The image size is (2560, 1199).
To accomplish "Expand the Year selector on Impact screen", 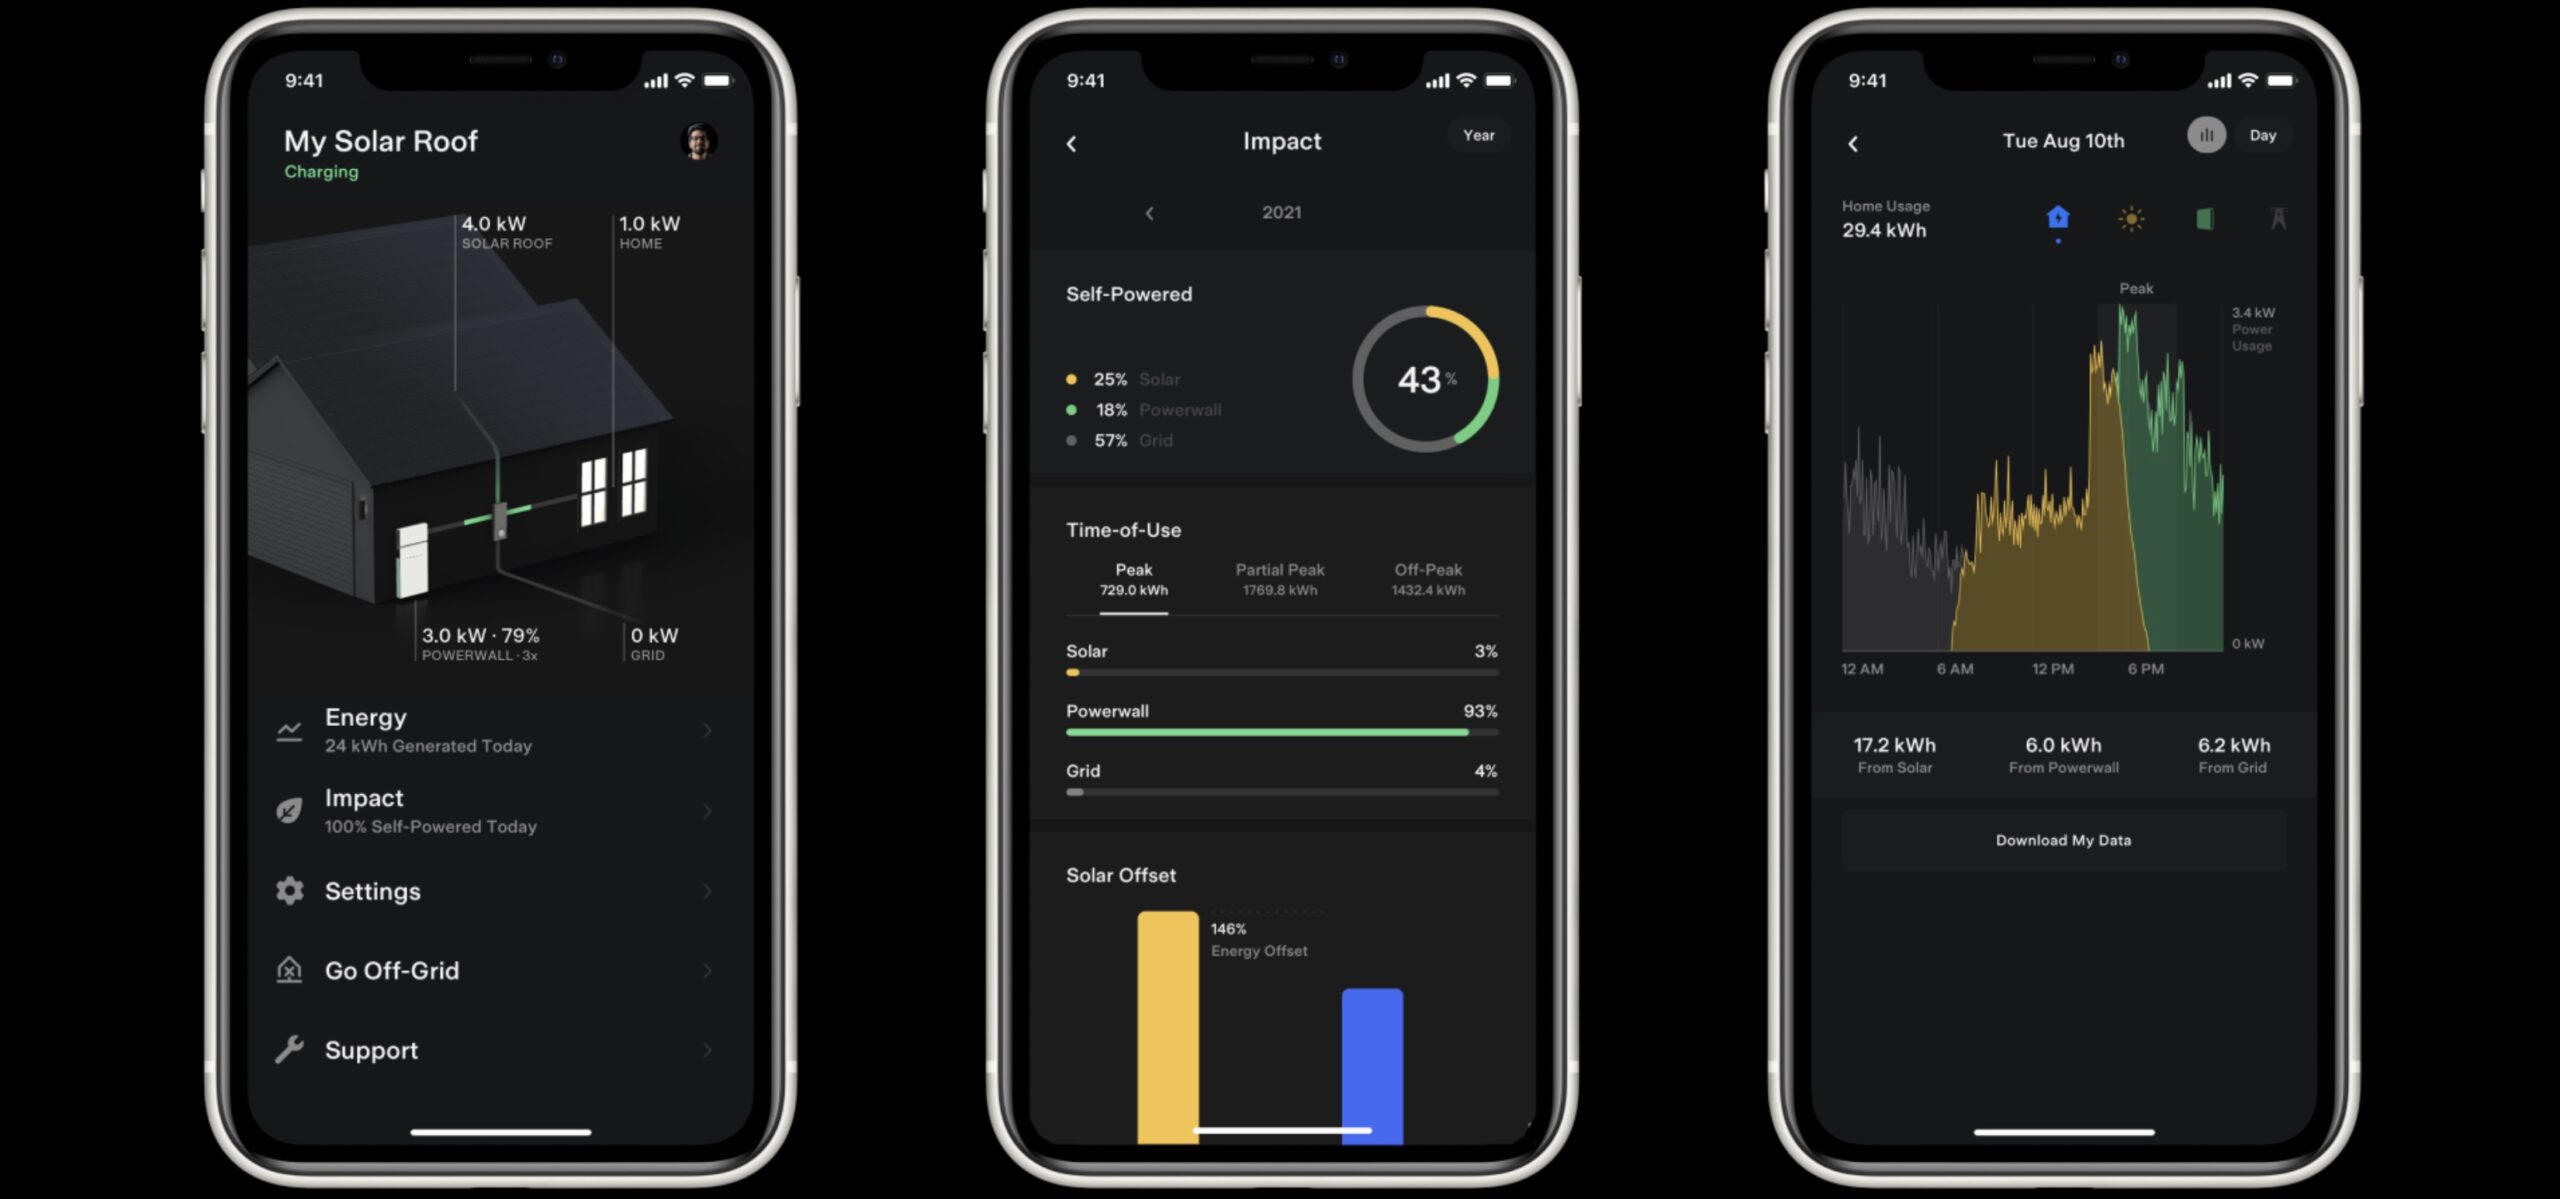I will (x=1478, y=136).
